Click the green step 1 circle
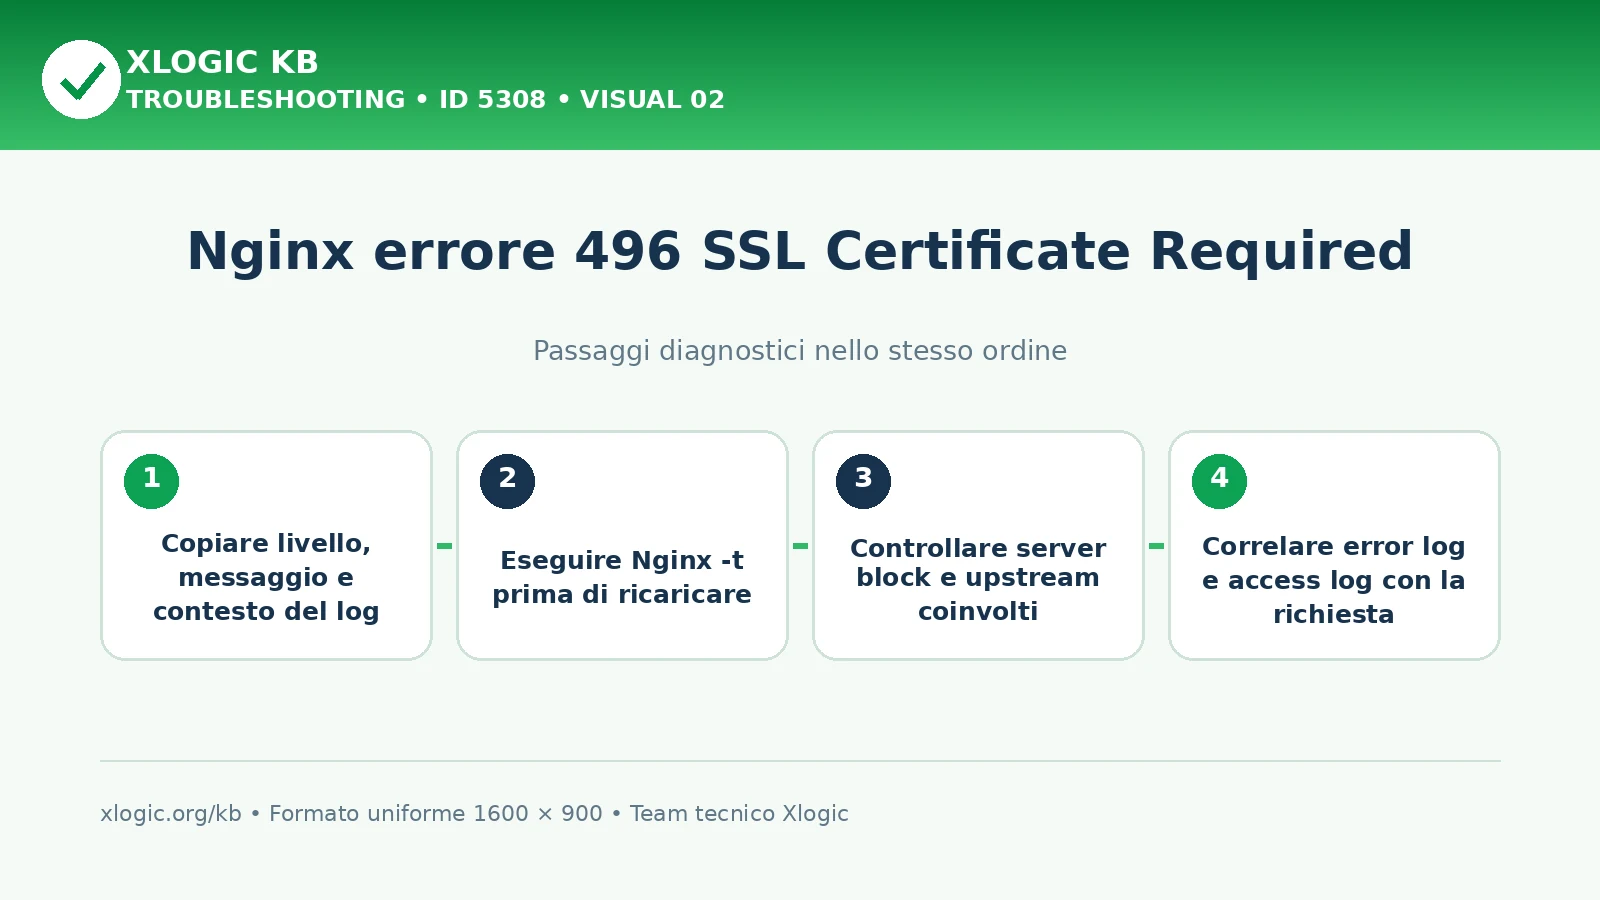This screenshot has height=900, width=1600. click(152, 481)
